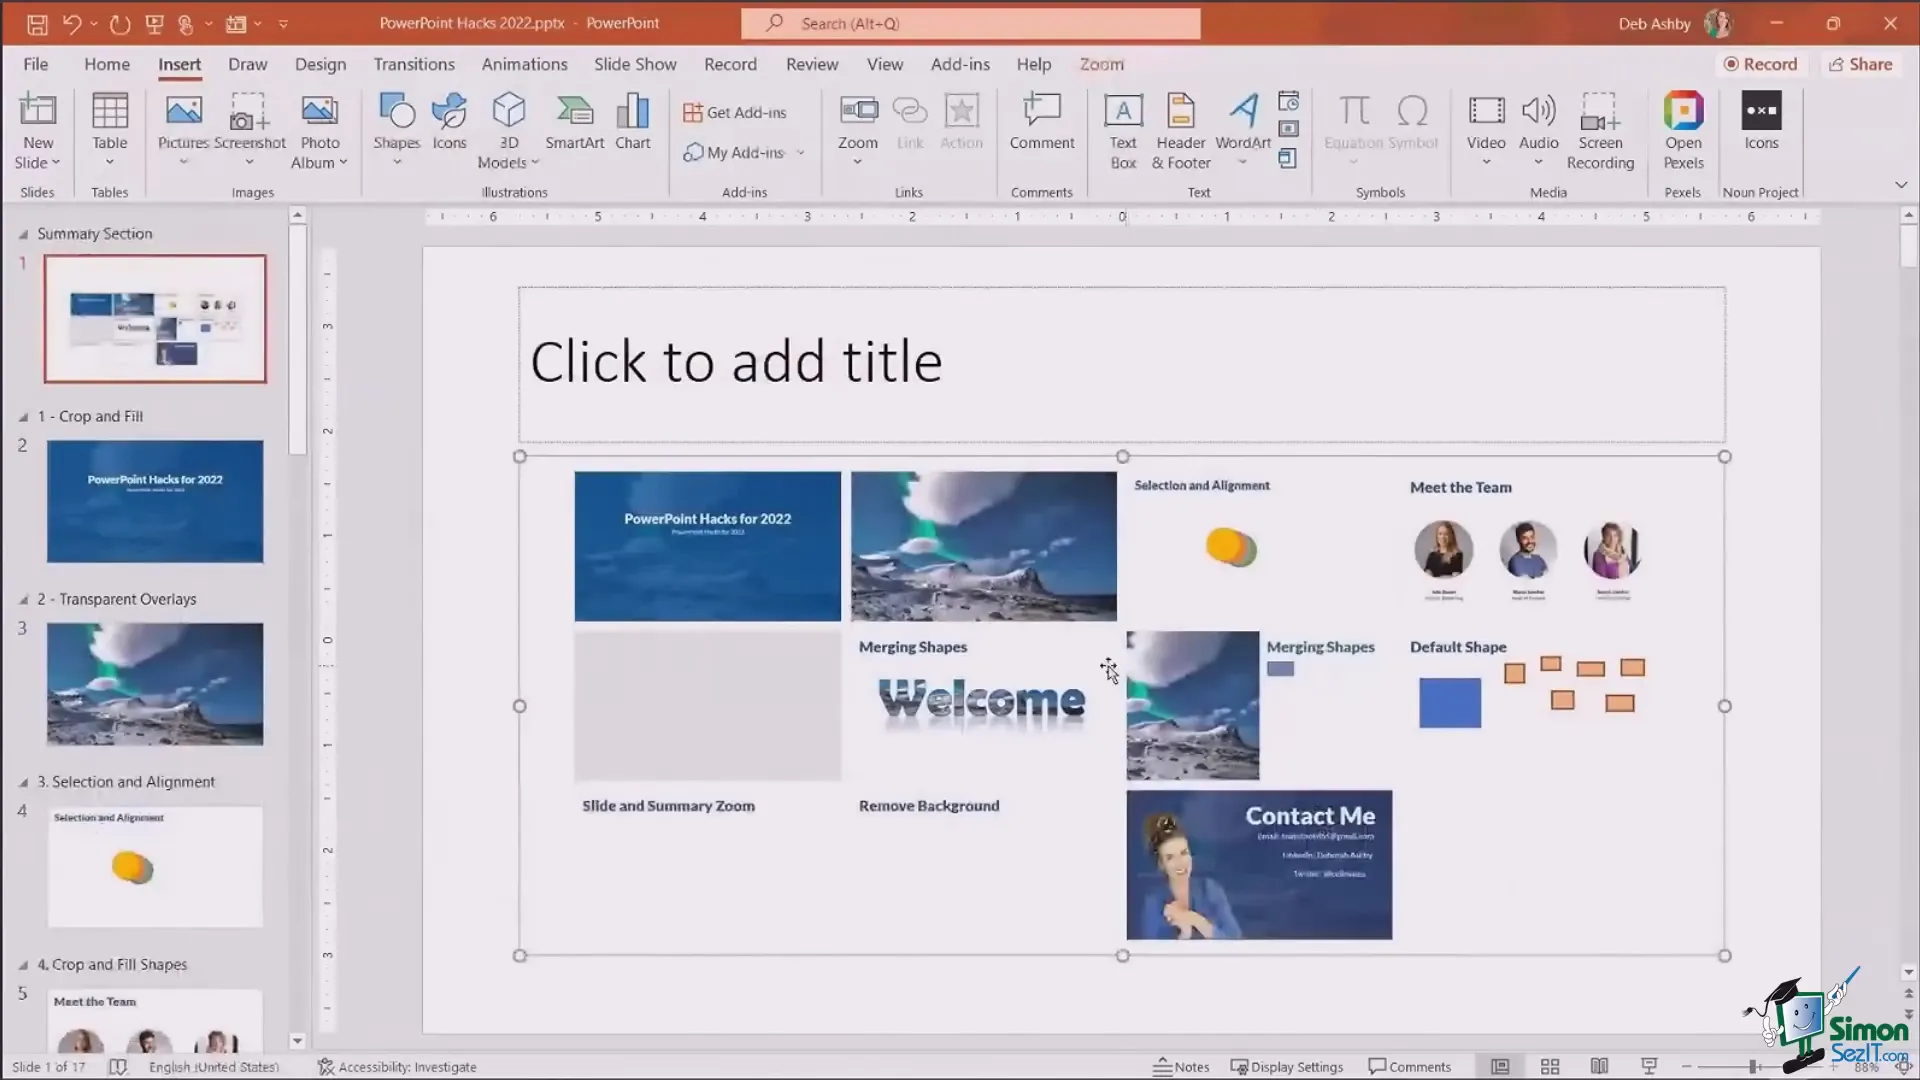Insert Object icon in Text group
This screenshot has height=1080, width=1920.
1289,158
